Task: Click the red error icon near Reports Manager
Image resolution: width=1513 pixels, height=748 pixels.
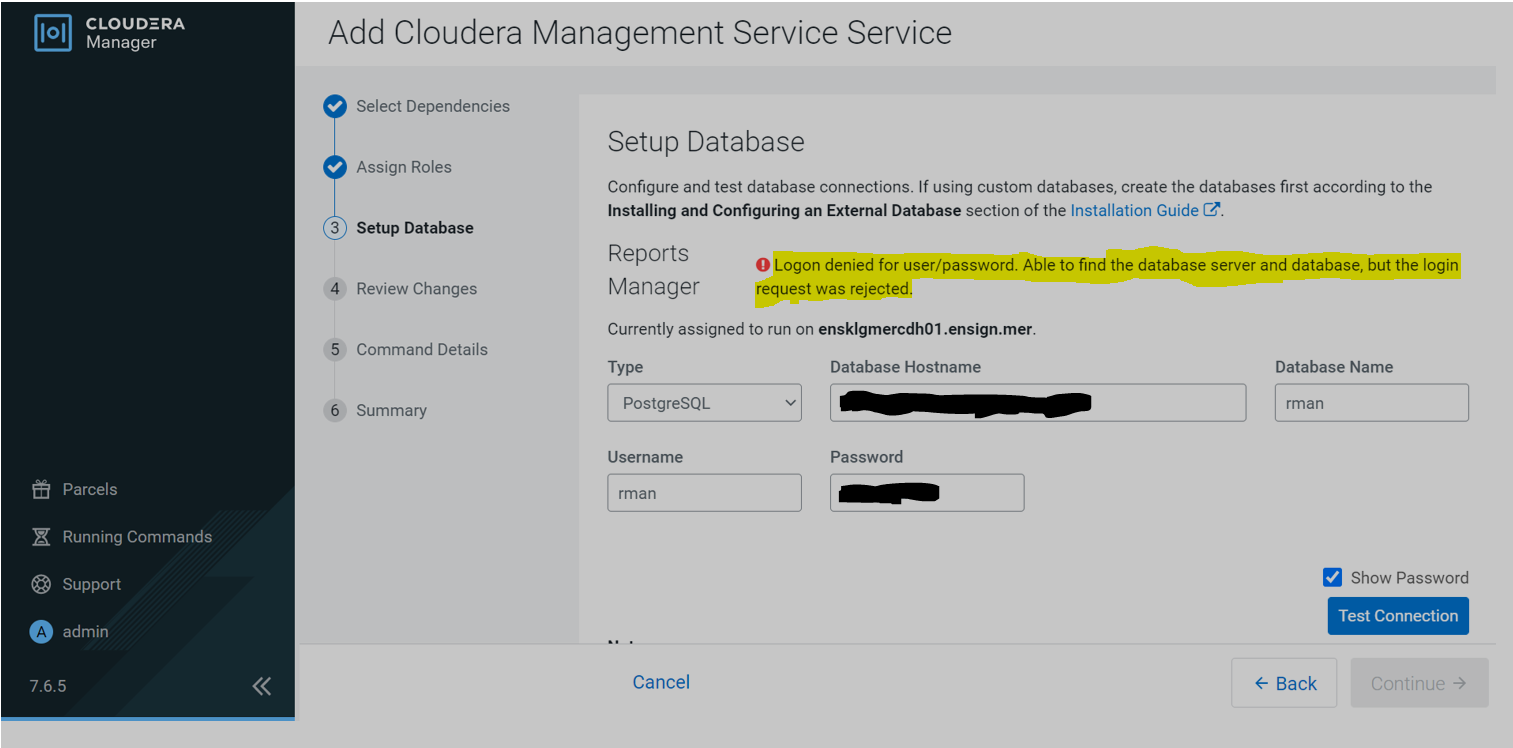Action: click(x=763, y=264)
